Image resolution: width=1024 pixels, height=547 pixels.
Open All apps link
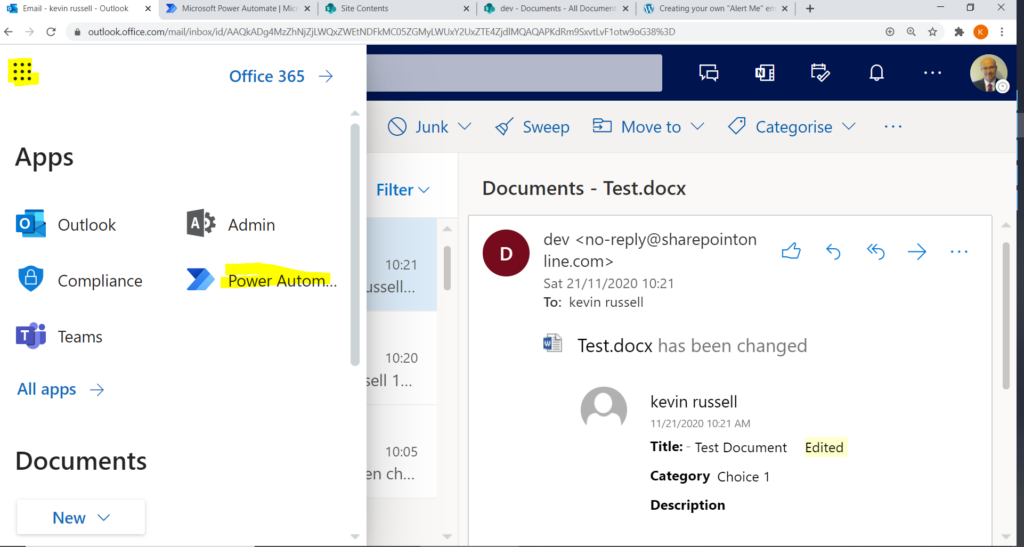[60, 390]
